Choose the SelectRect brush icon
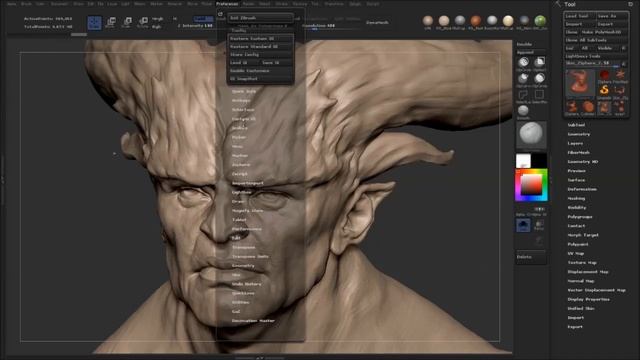 click(539, 95)
